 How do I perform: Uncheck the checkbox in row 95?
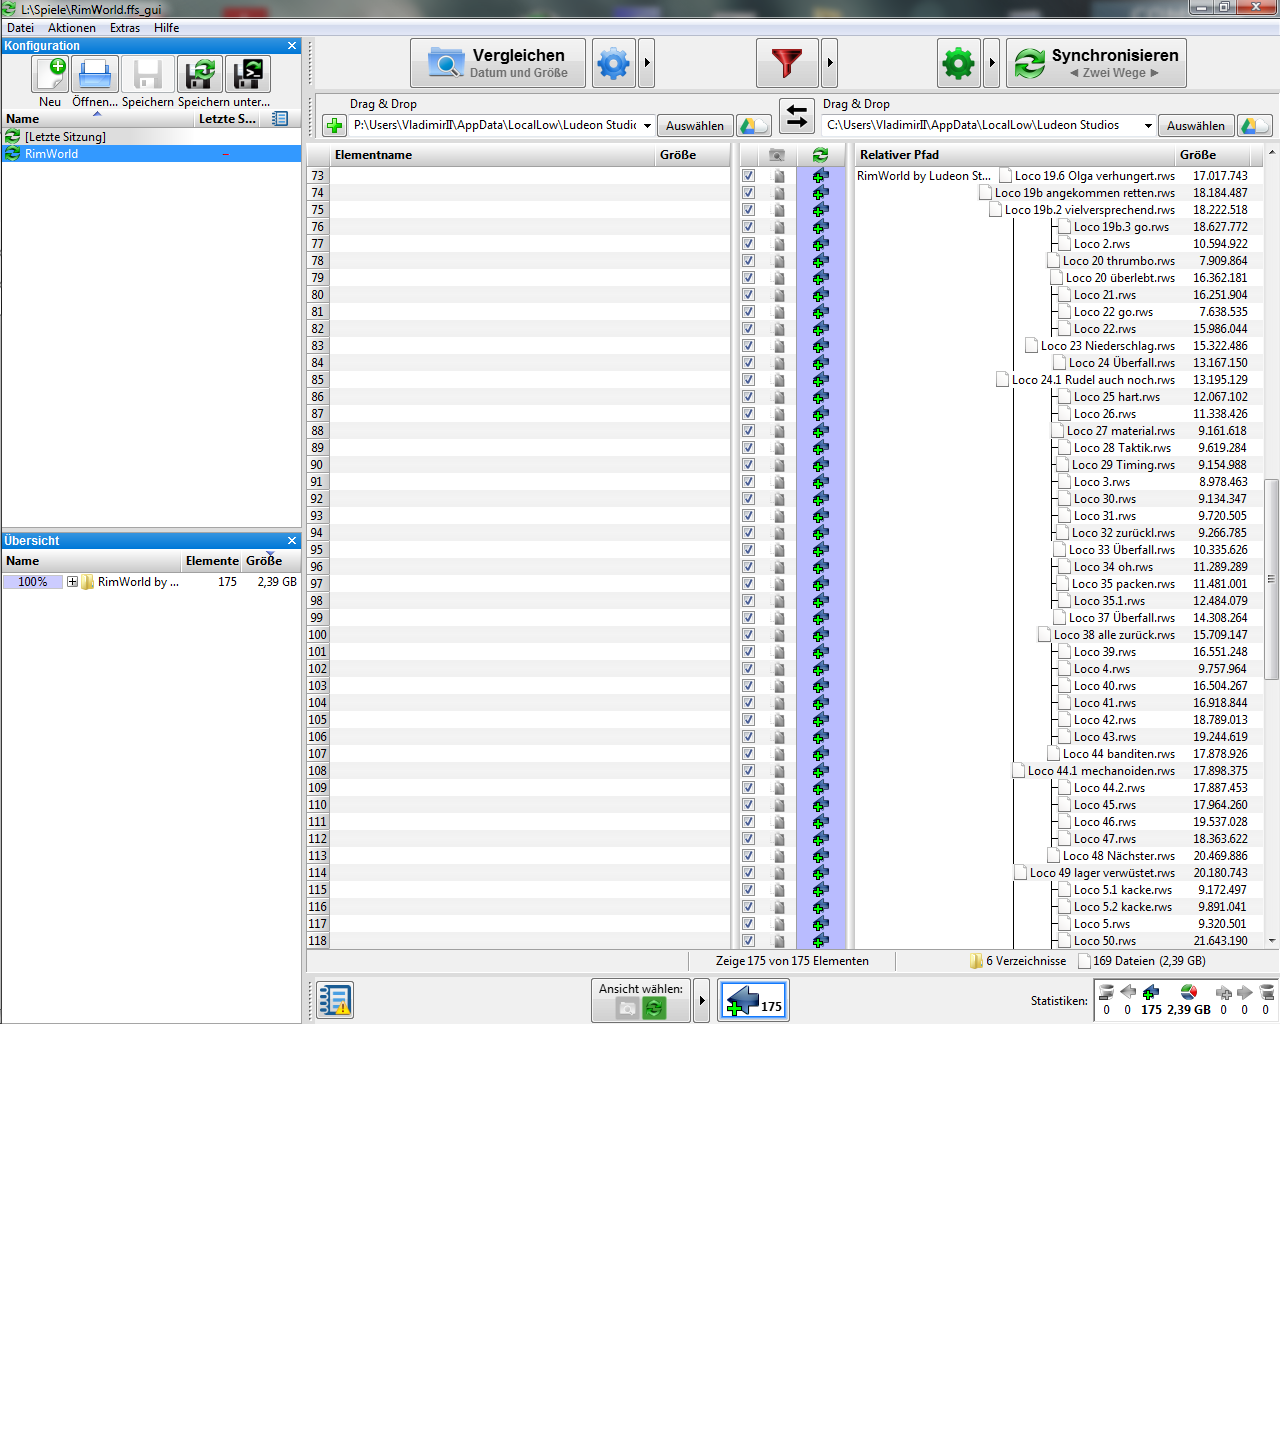click(748, 550)
